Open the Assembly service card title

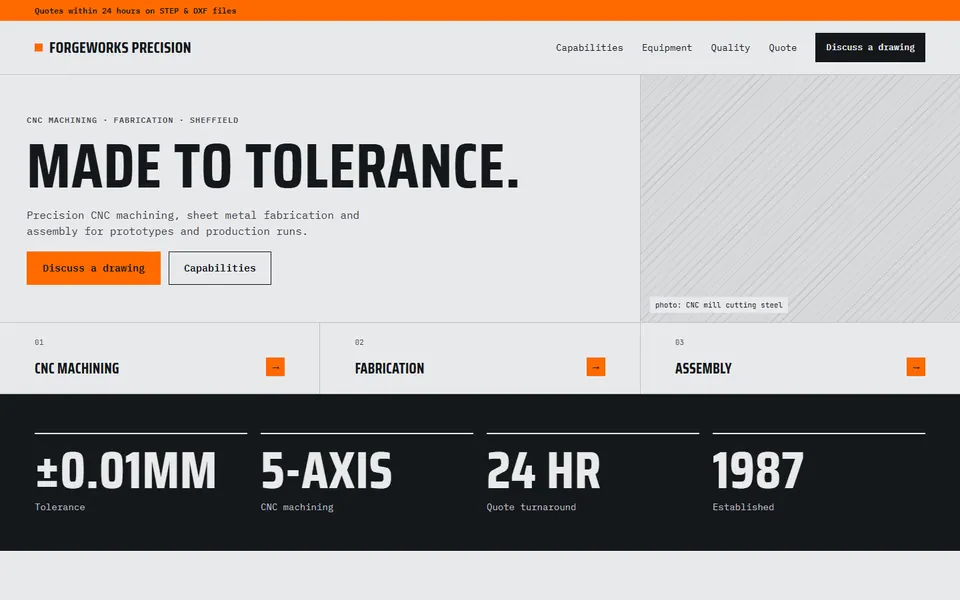[703, 368]
